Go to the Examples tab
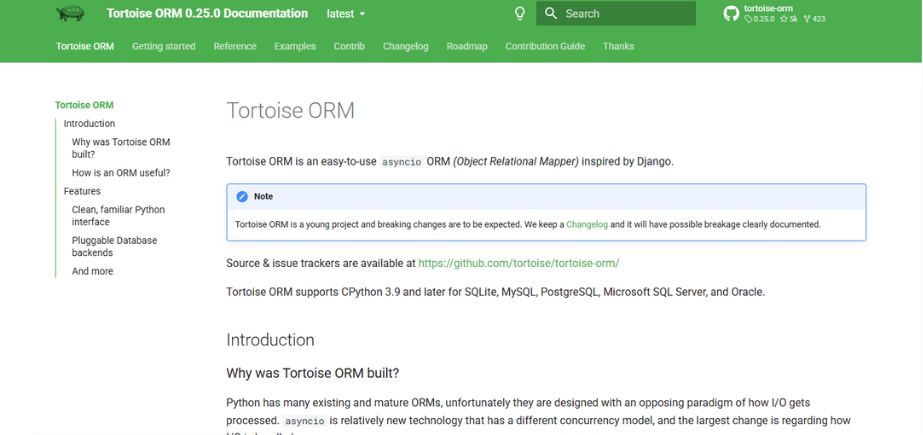This screenshot has height=435, width=923. coord(295,46)
